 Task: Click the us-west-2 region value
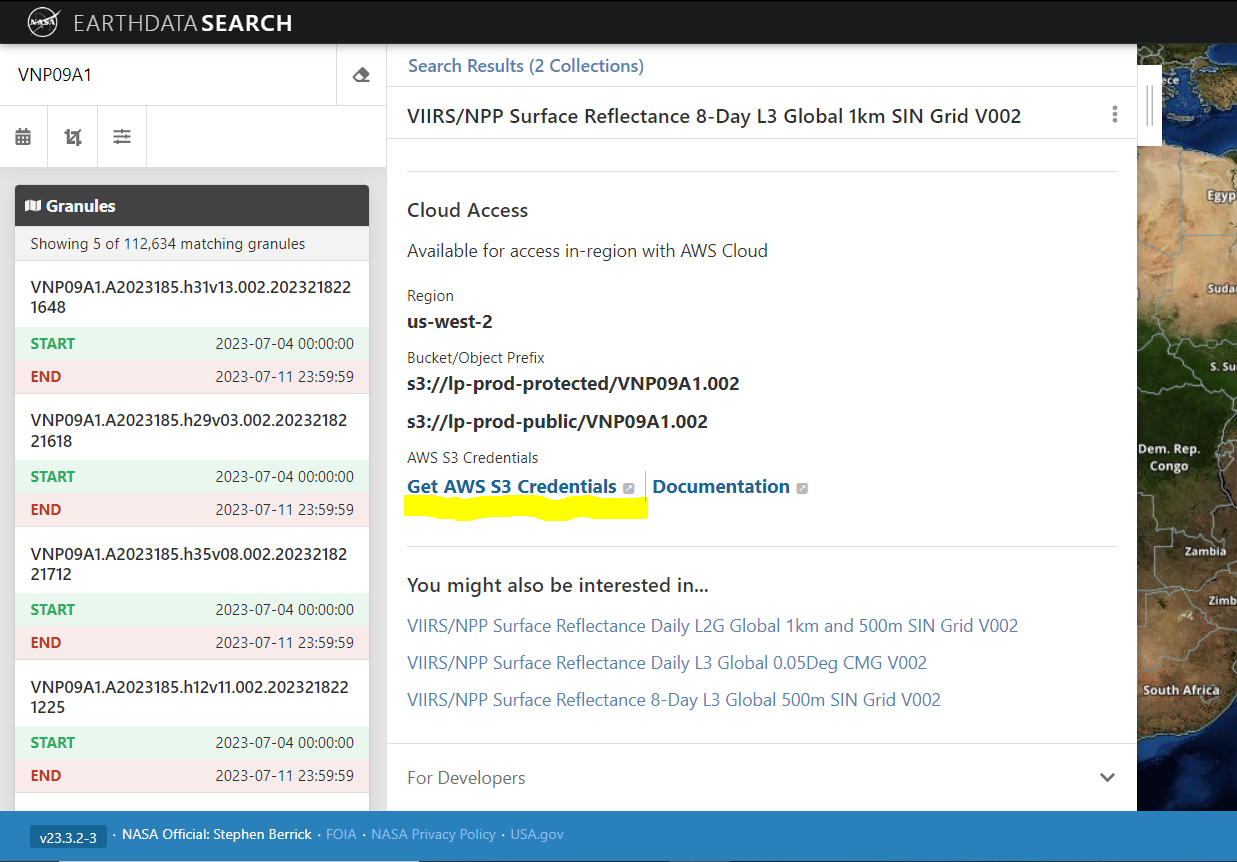tap(450, 321)
